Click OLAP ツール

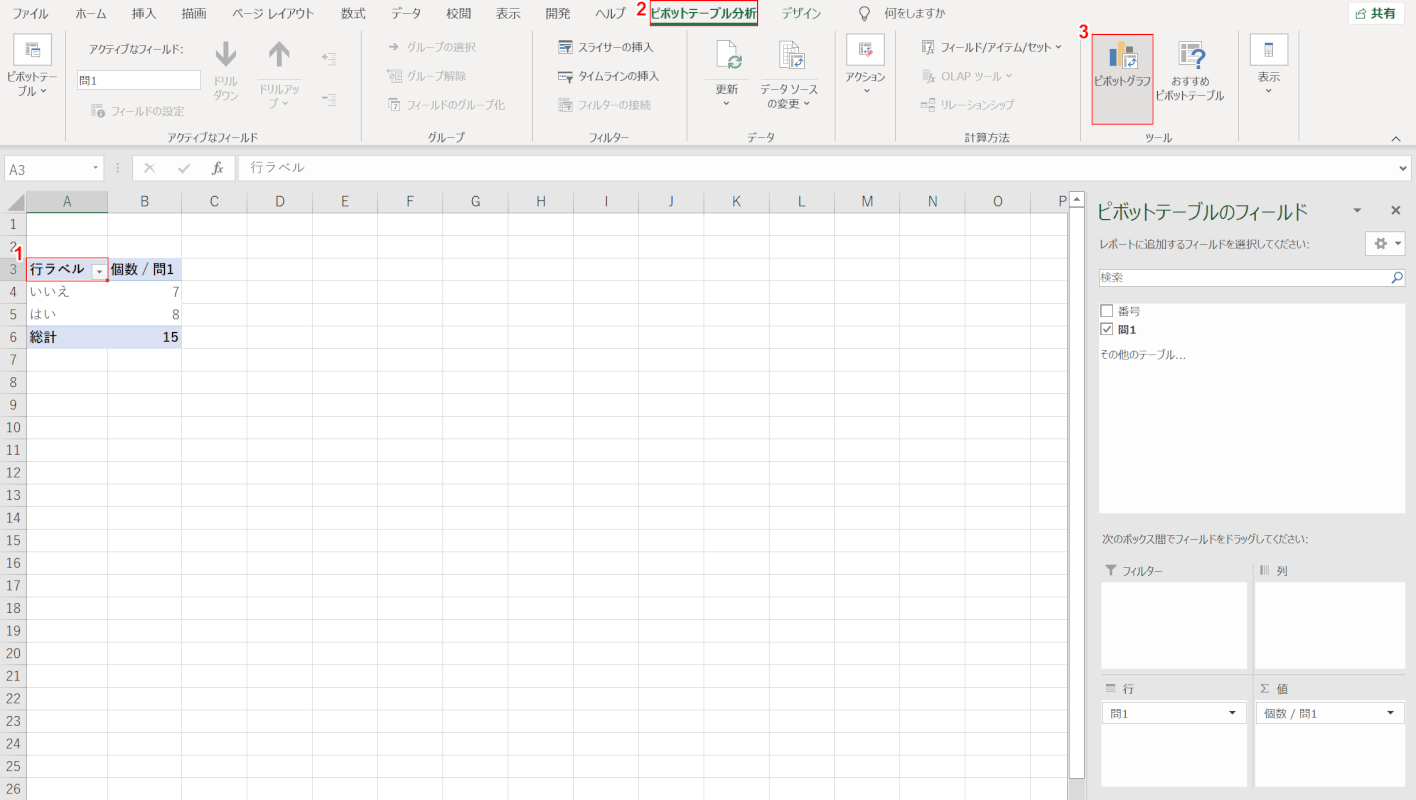pos(966,76)
